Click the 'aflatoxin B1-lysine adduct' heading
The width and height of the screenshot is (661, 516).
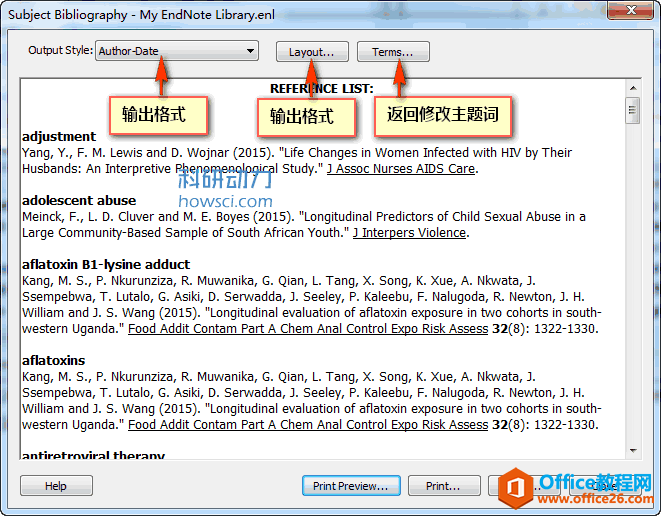click(x=106, y=264)
